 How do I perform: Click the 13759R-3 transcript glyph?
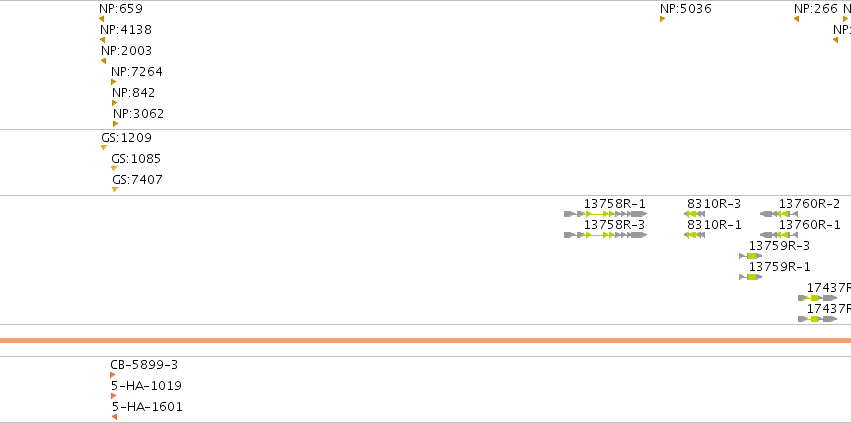click(x=751, y=256)
